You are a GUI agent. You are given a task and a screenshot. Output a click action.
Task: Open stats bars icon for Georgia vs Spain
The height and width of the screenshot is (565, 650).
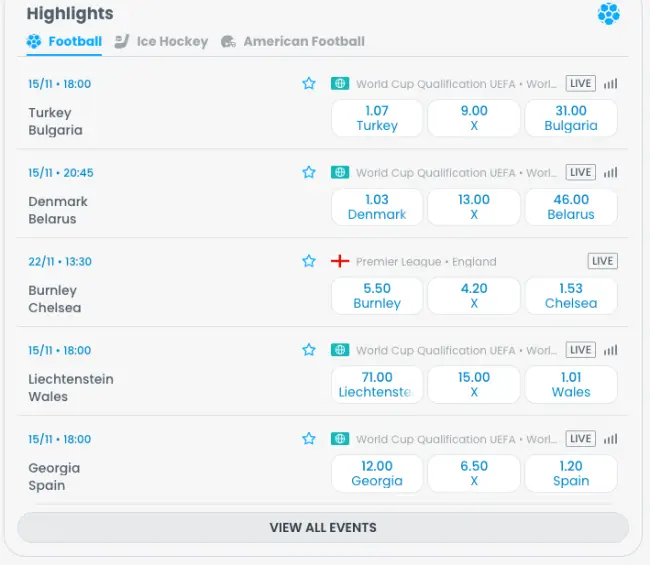tap(610, 439)
